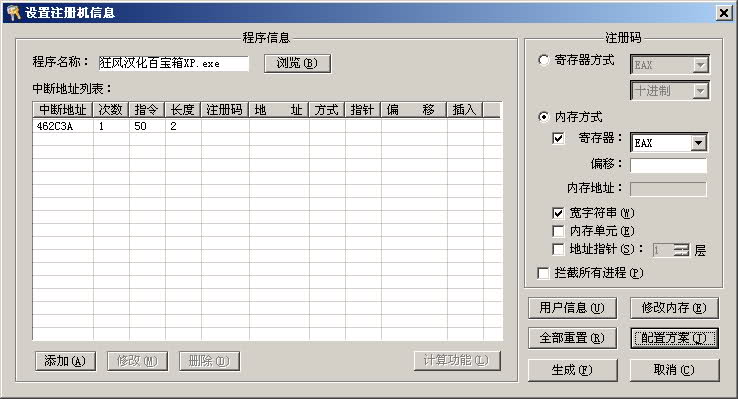738x399 pixels.
Task: Click 修改内存(E) button
Action: pyautogui.click(x=674, y=308)
